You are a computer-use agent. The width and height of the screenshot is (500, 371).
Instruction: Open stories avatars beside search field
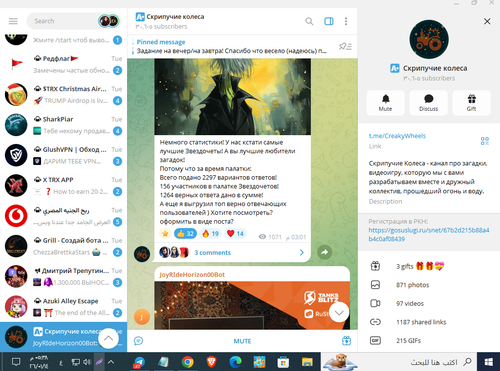pos(109,21)
